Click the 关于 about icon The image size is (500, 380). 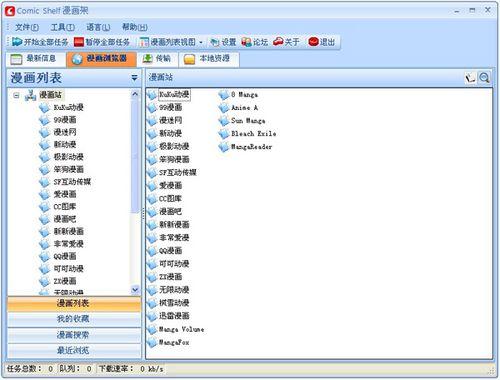(278, 42)
